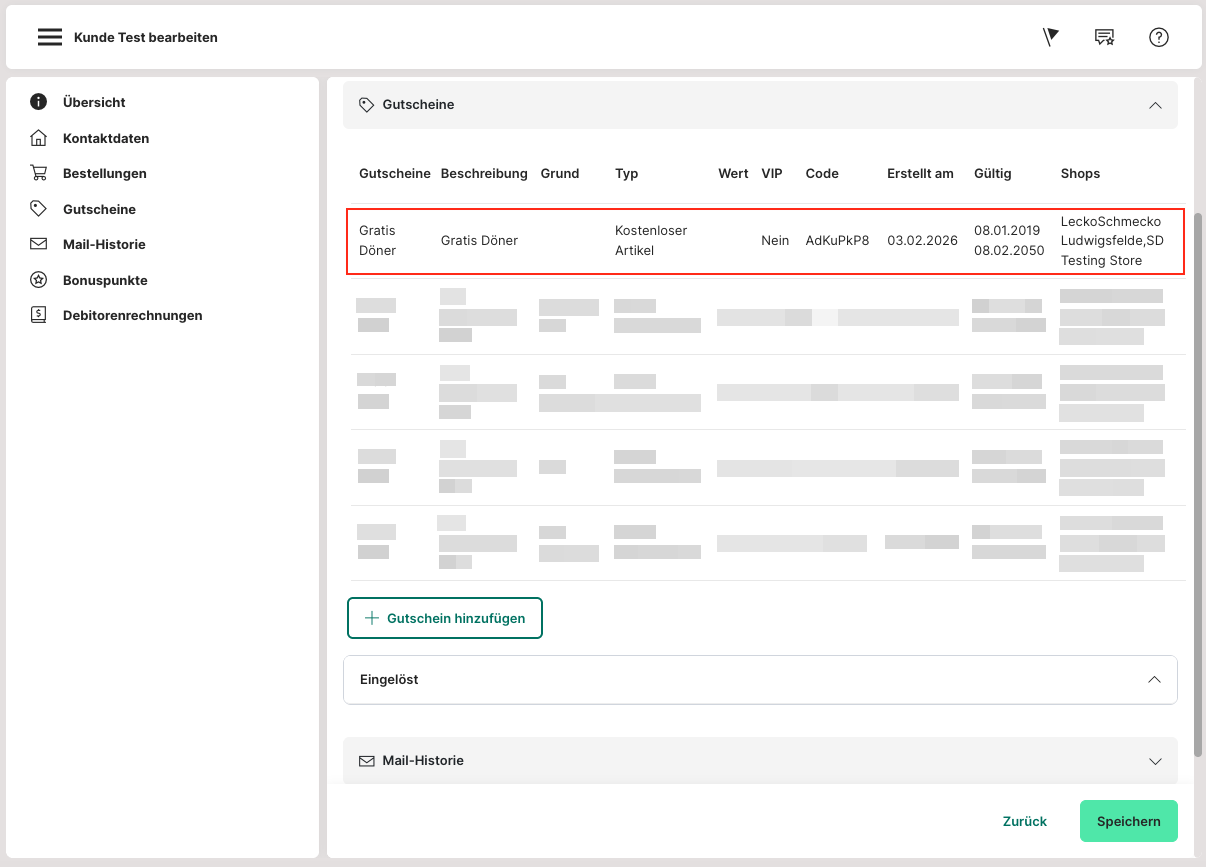Select the Gratis Döner voucher row
The width and height of the screenshot is (1206, 867).
click(x=765, y=241)
